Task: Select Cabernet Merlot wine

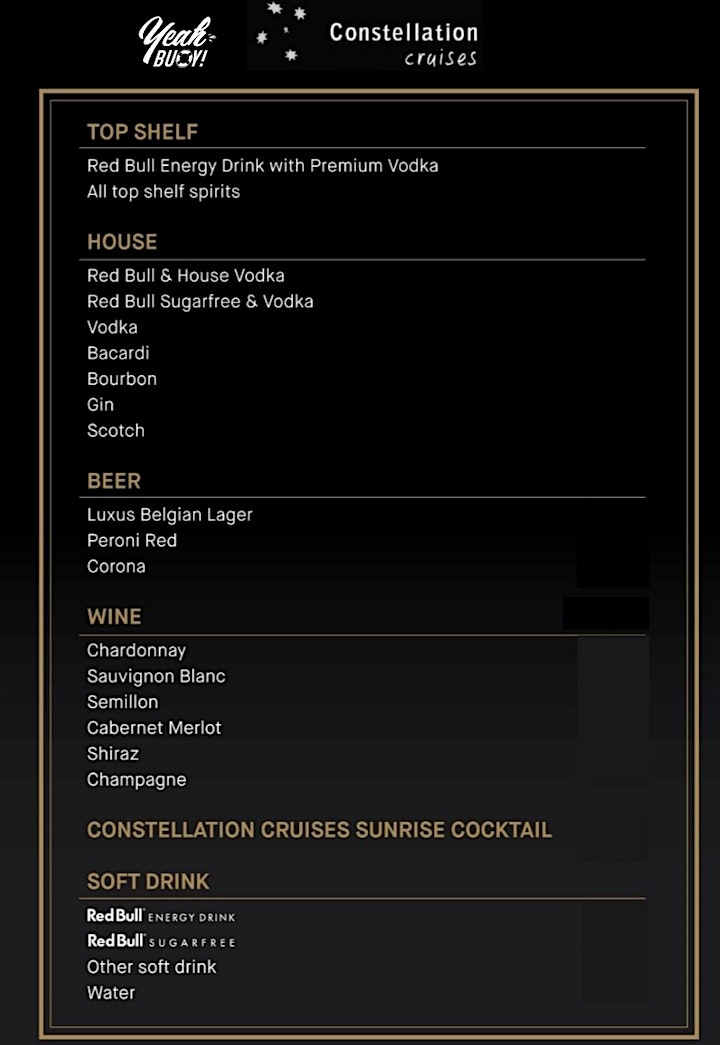Action: pos(154,728)
